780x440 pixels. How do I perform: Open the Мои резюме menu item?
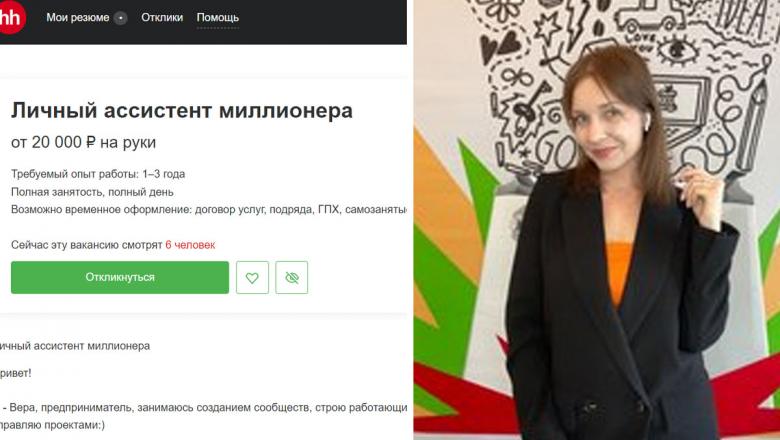pyautogui.click(x=78, y=17)
